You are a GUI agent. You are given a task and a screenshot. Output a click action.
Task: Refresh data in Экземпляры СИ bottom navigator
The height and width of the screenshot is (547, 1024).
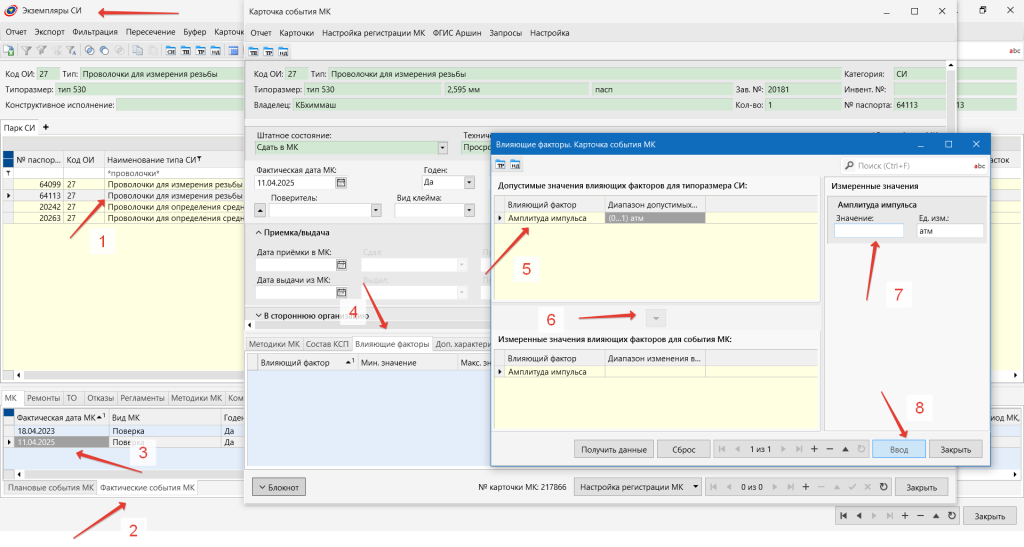(952, 516)
